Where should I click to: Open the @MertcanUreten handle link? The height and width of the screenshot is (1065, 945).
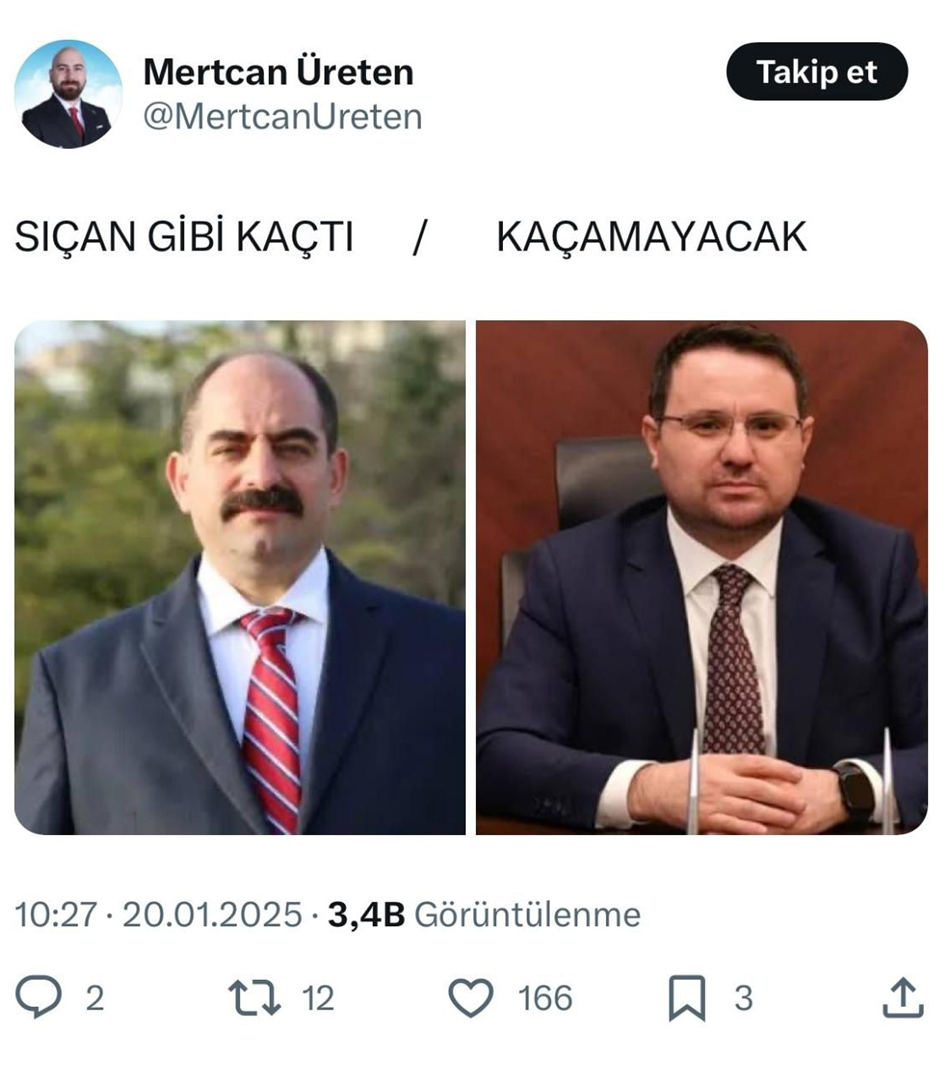283,117
